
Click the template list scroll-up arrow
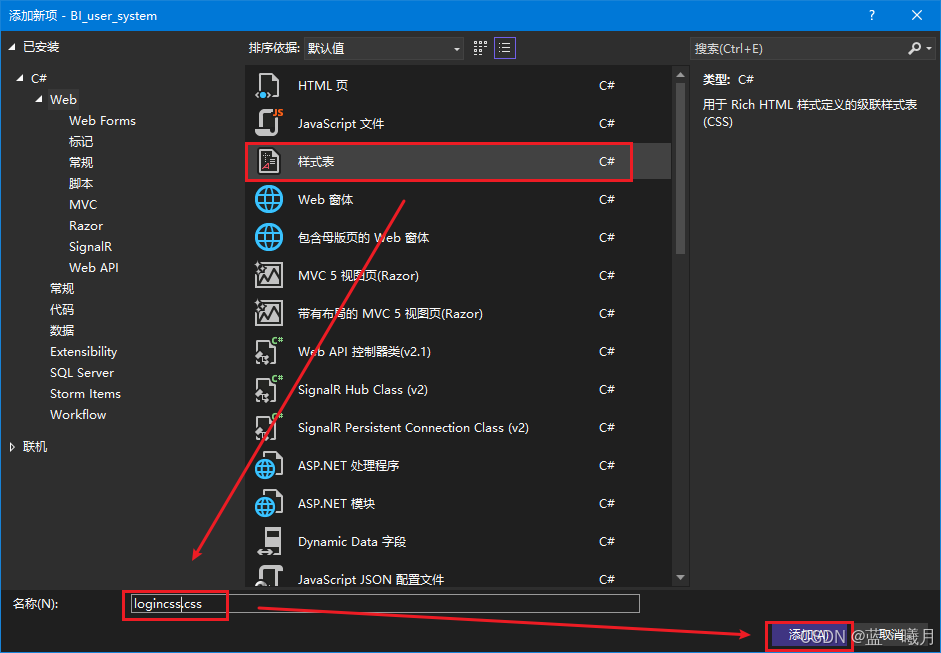680,75
